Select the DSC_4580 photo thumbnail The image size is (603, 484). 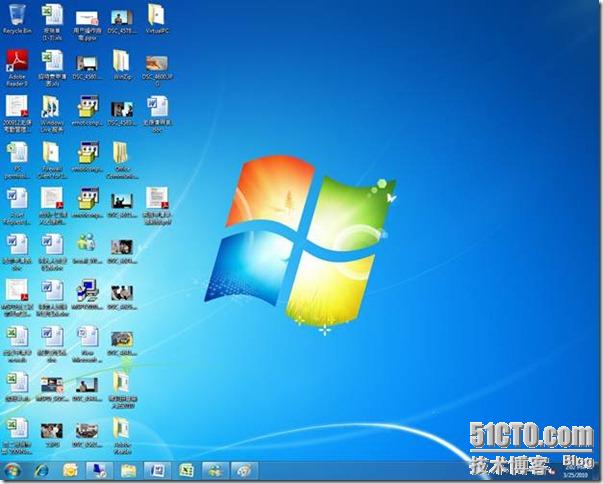pos(87,67)
